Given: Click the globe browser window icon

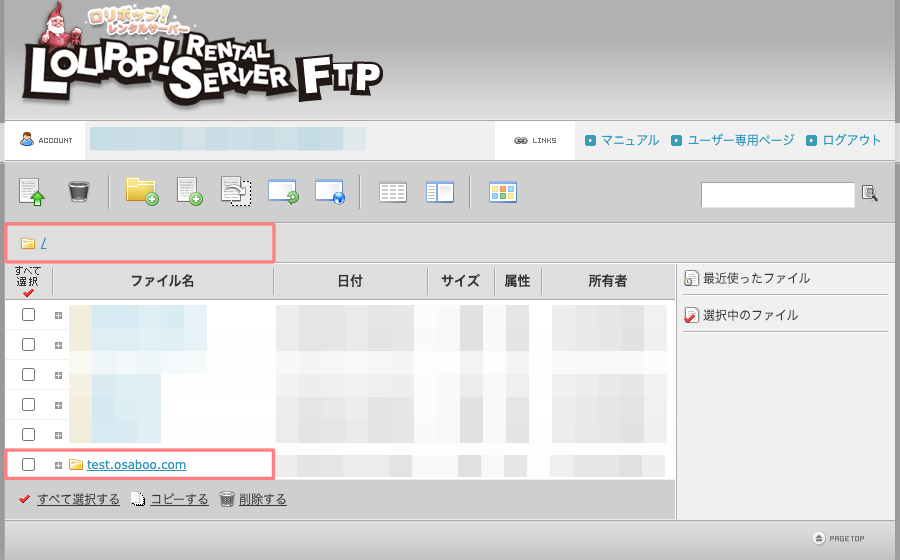Looking at the screenshot, I should [330, 192].
